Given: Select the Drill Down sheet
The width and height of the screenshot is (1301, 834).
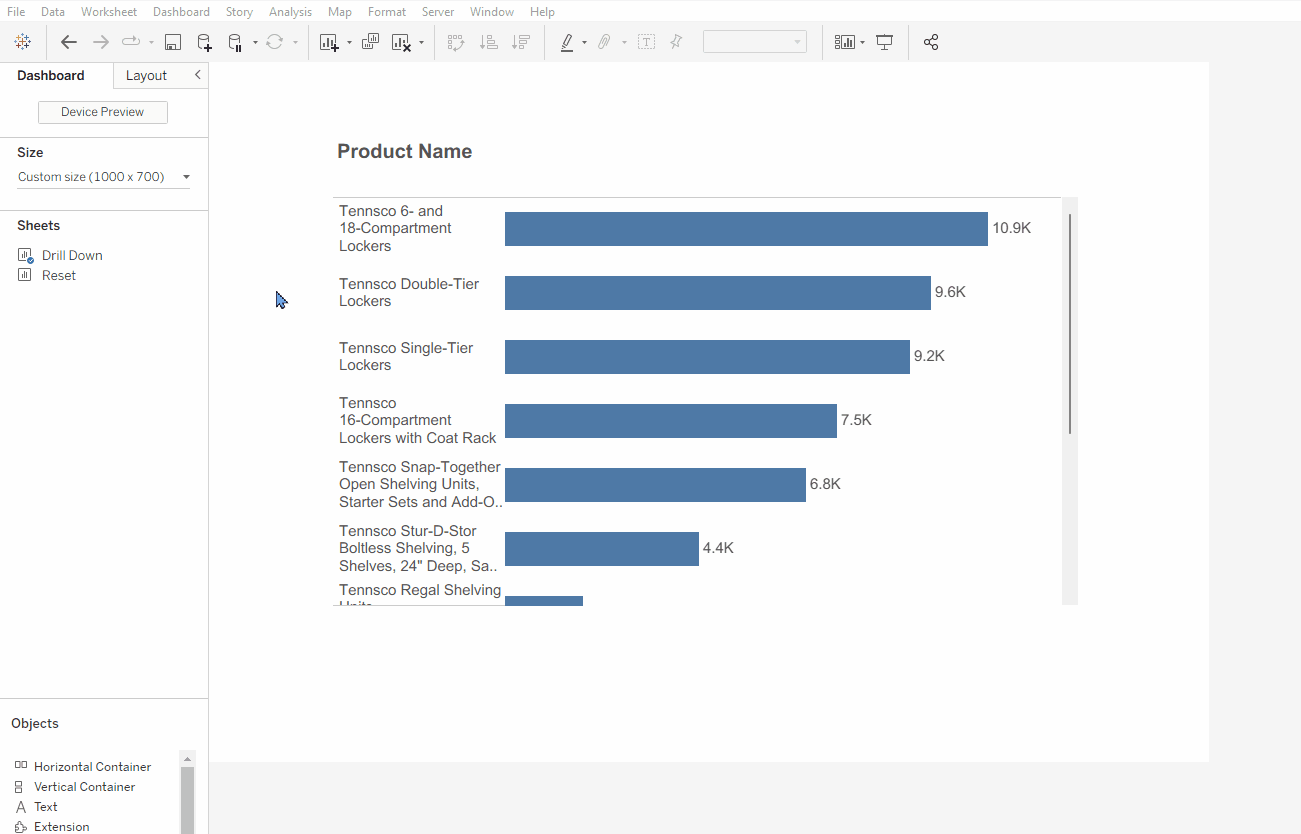Looking at the screenshot, I should (x=72, y=255).
